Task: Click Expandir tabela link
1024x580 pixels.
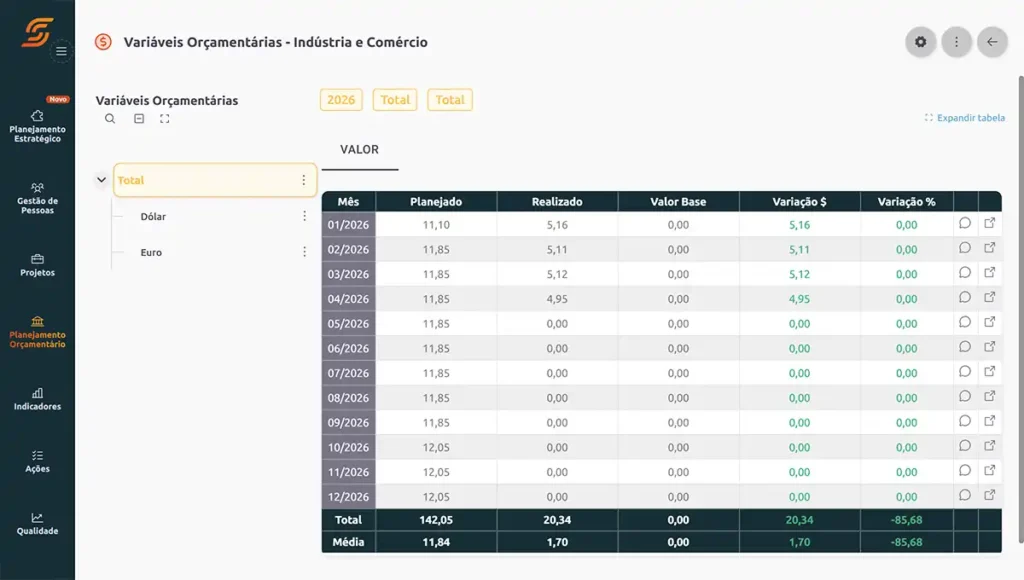Action: pyautogui.click(x=965, y=118)
